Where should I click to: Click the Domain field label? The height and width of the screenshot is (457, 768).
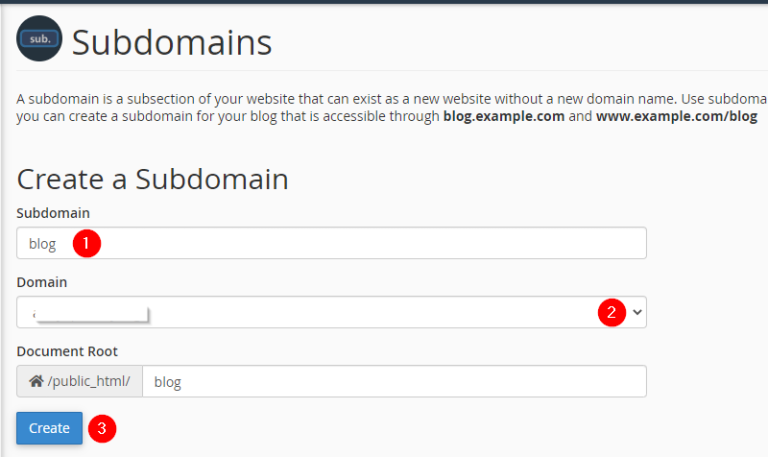click(42, 282)
